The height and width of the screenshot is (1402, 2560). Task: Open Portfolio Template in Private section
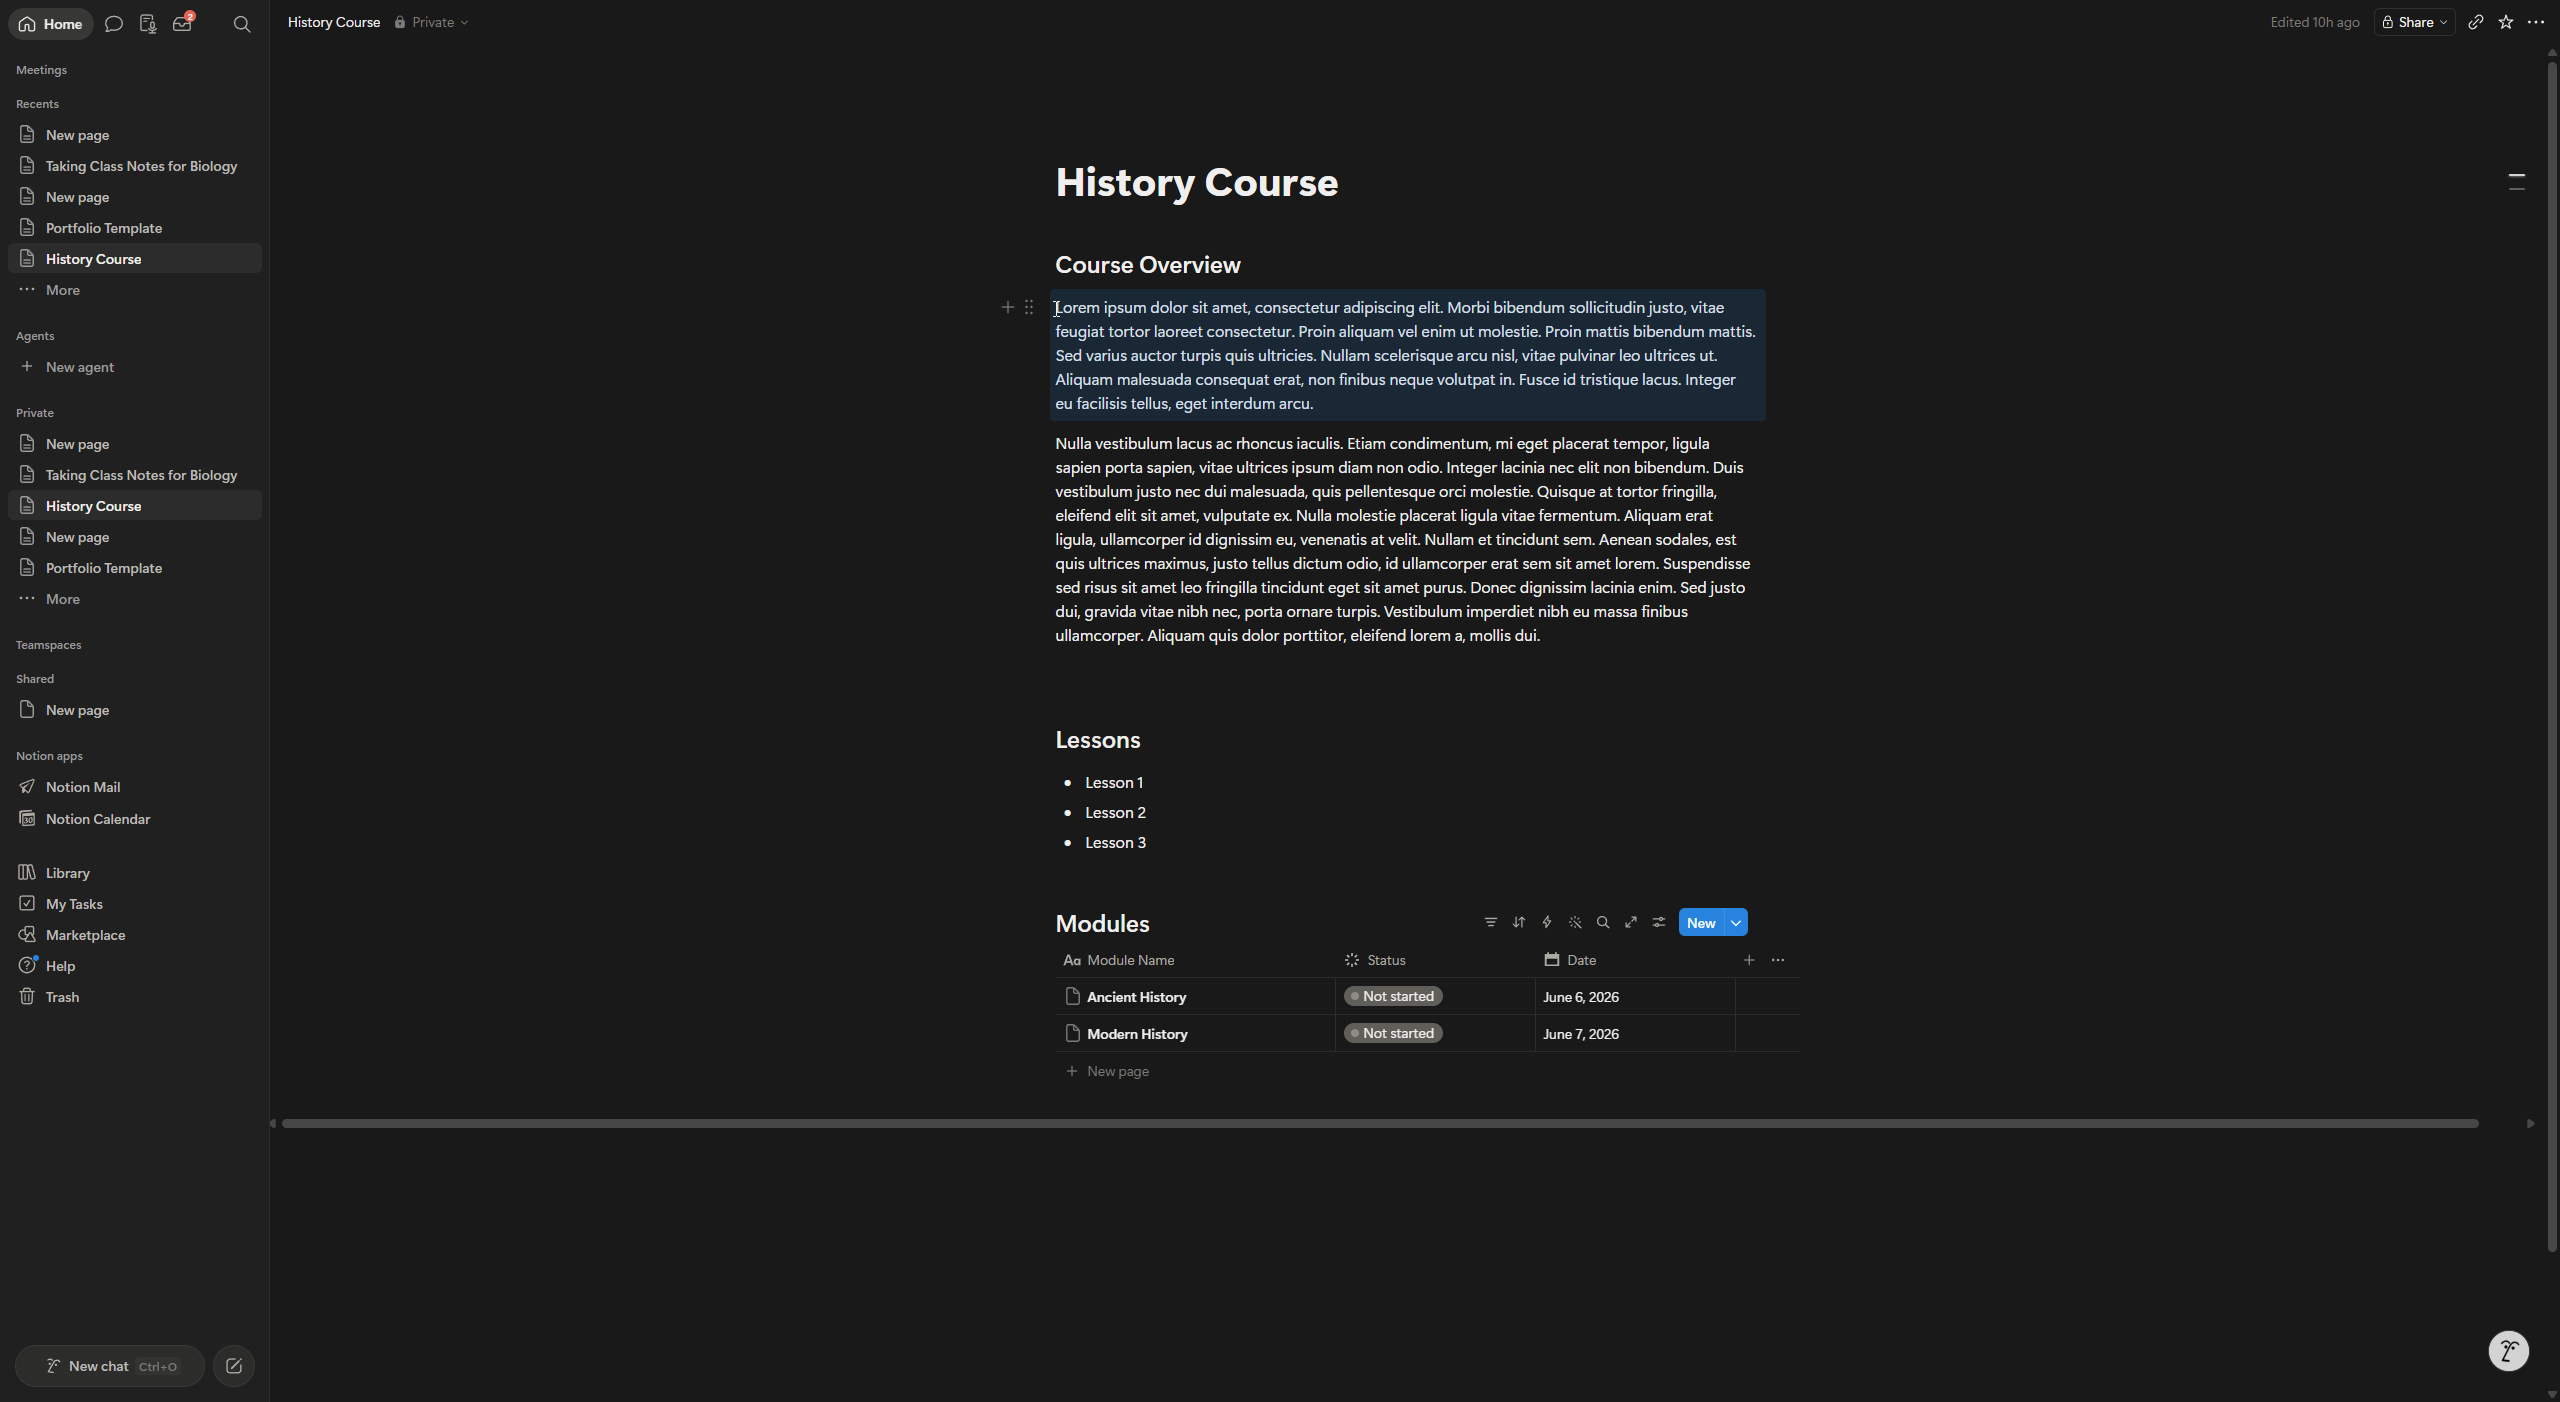coord(135,568)
